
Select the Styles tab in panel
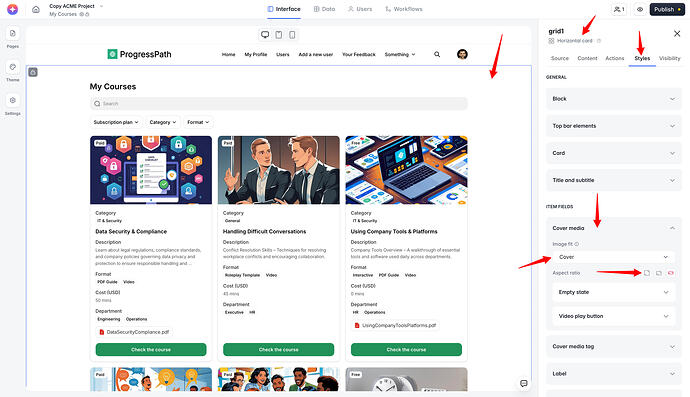pyautogui.click(x=642, y=58)
